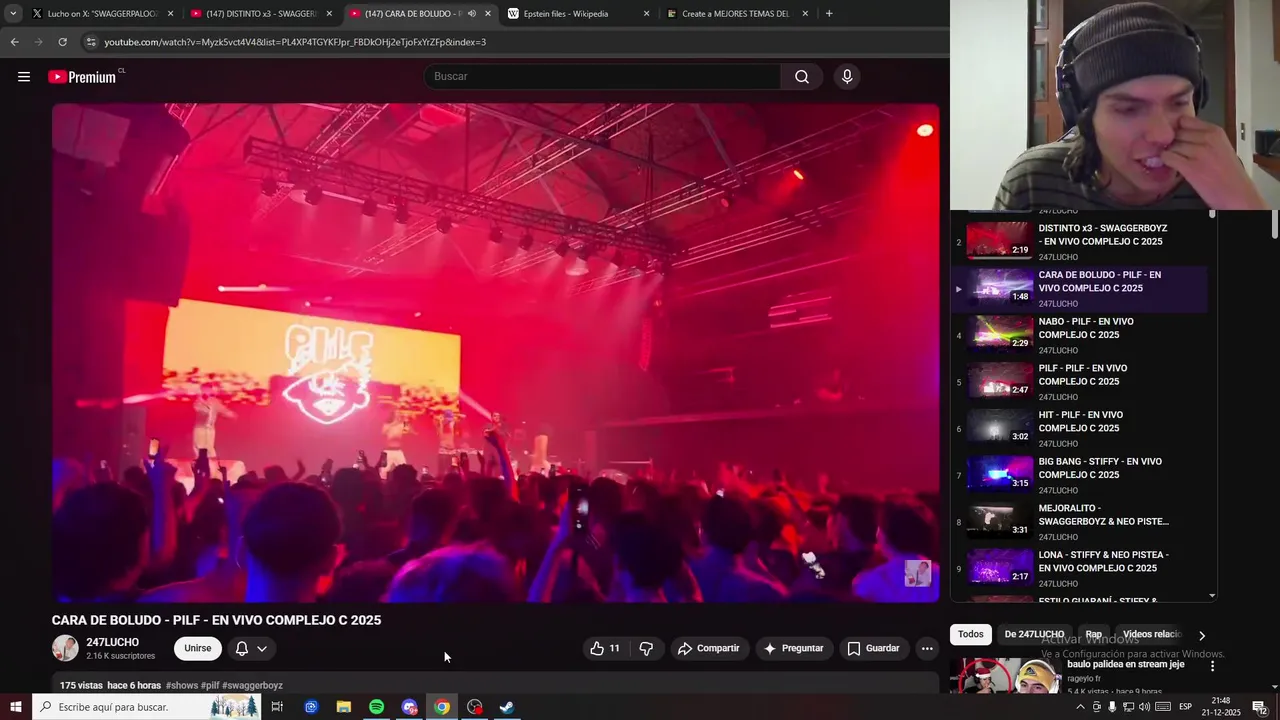
Task: Open OBS Studio from the taskbar
Action: [x=474, y=707]
